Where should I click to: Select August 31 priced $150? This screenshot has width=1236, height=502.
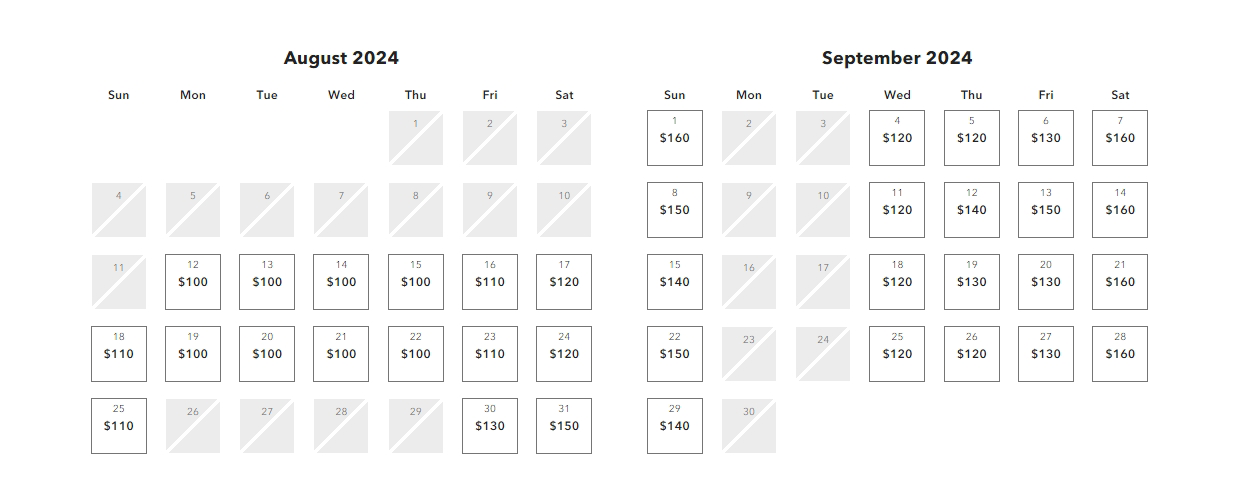click(x=564, y=426)
